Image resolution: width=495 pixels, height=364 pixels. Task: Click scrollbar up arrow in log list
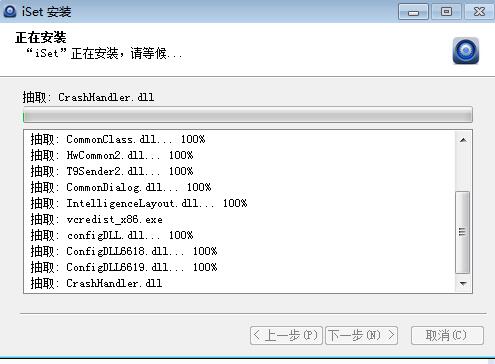click(463, 140)
